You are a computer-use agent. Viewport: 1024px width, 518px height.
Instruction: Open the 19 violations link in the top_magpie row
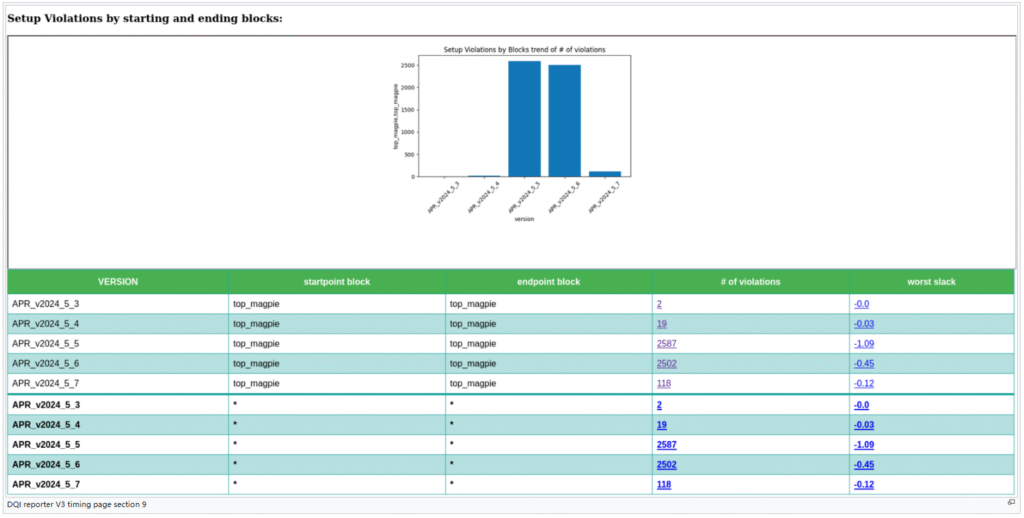click(x=661, y=323)
